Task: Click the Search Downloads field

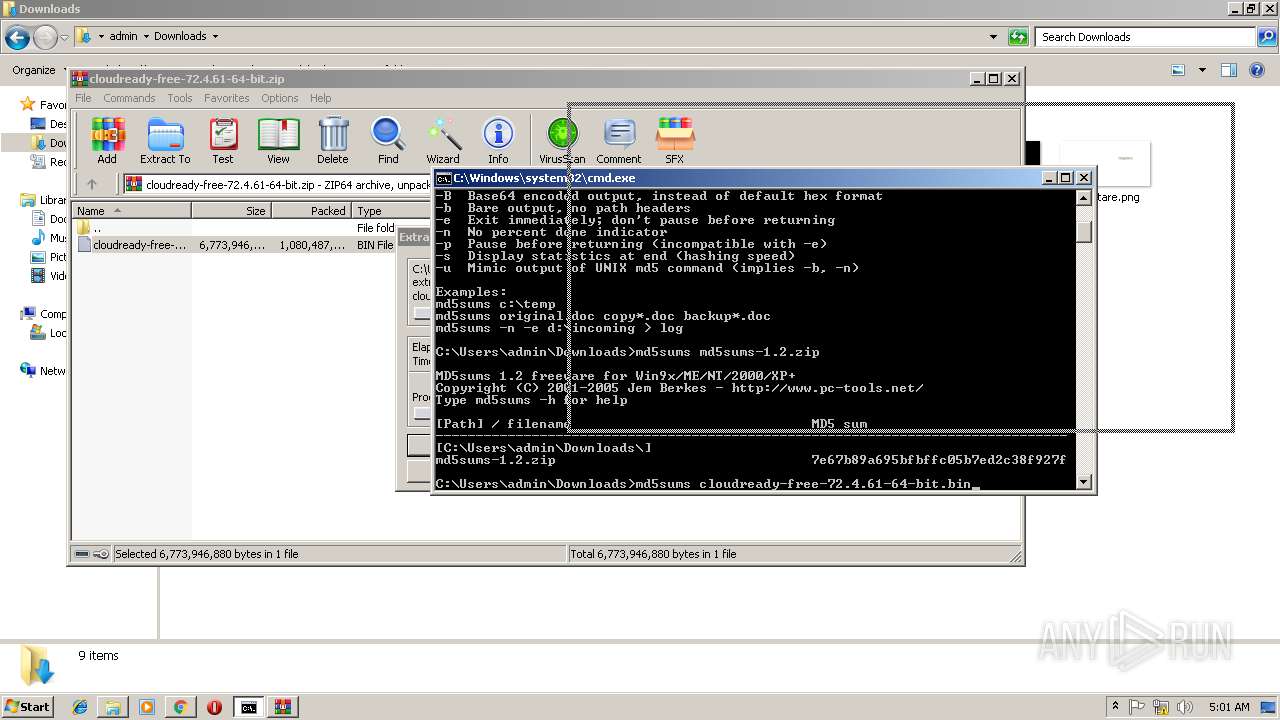Action: 1146,37
